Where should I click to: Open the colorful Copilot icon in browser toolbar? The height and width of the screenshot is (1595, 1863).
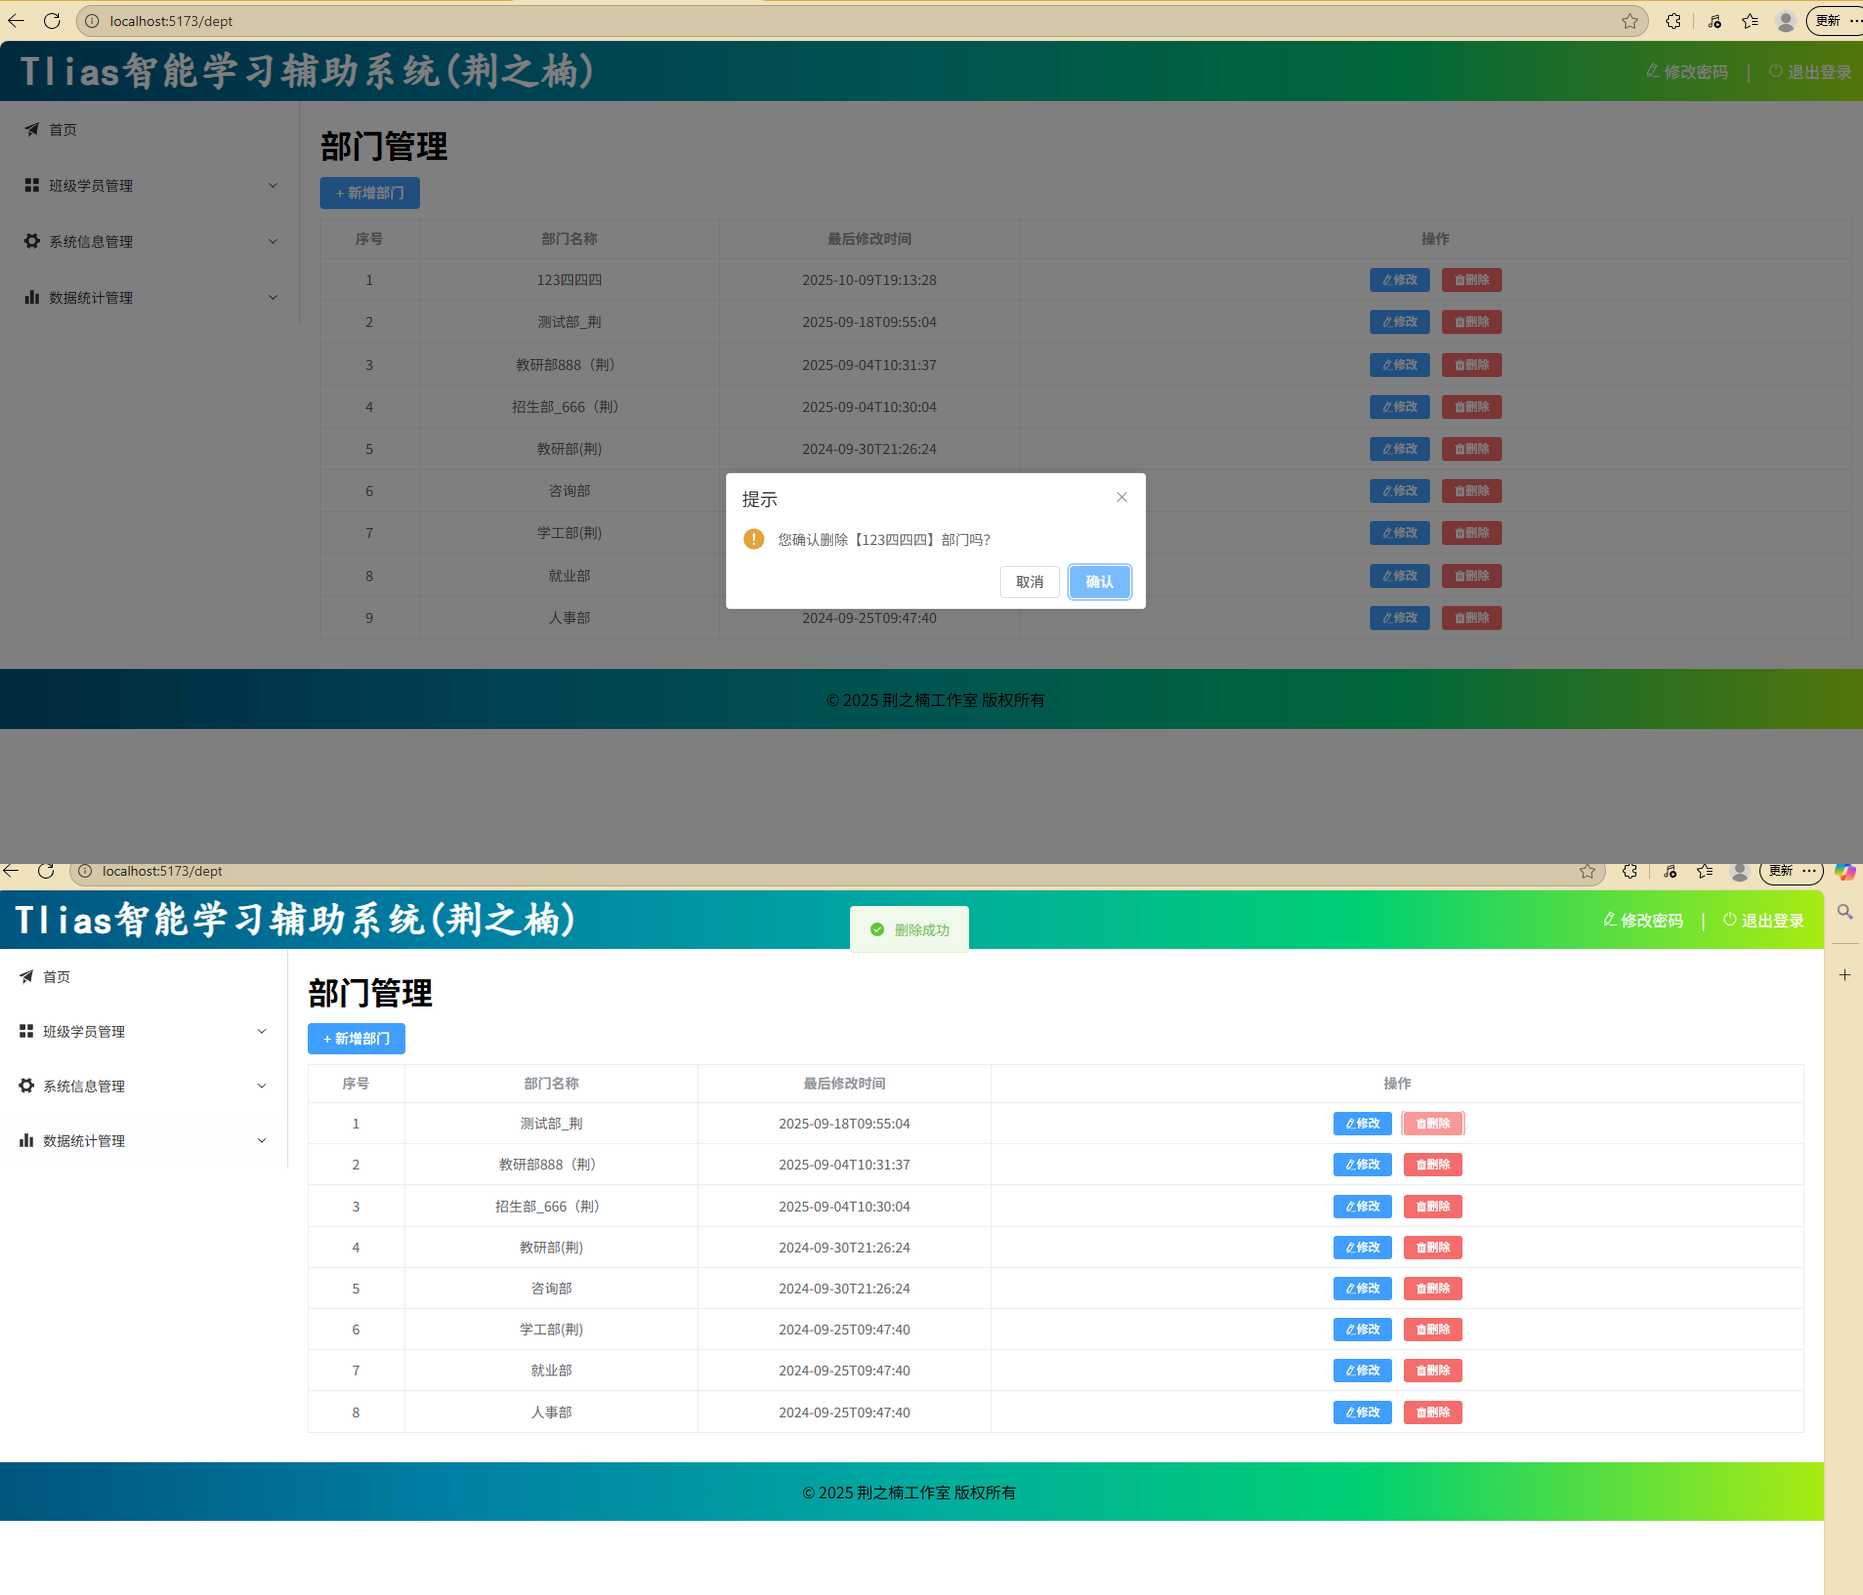(1845, 872)
